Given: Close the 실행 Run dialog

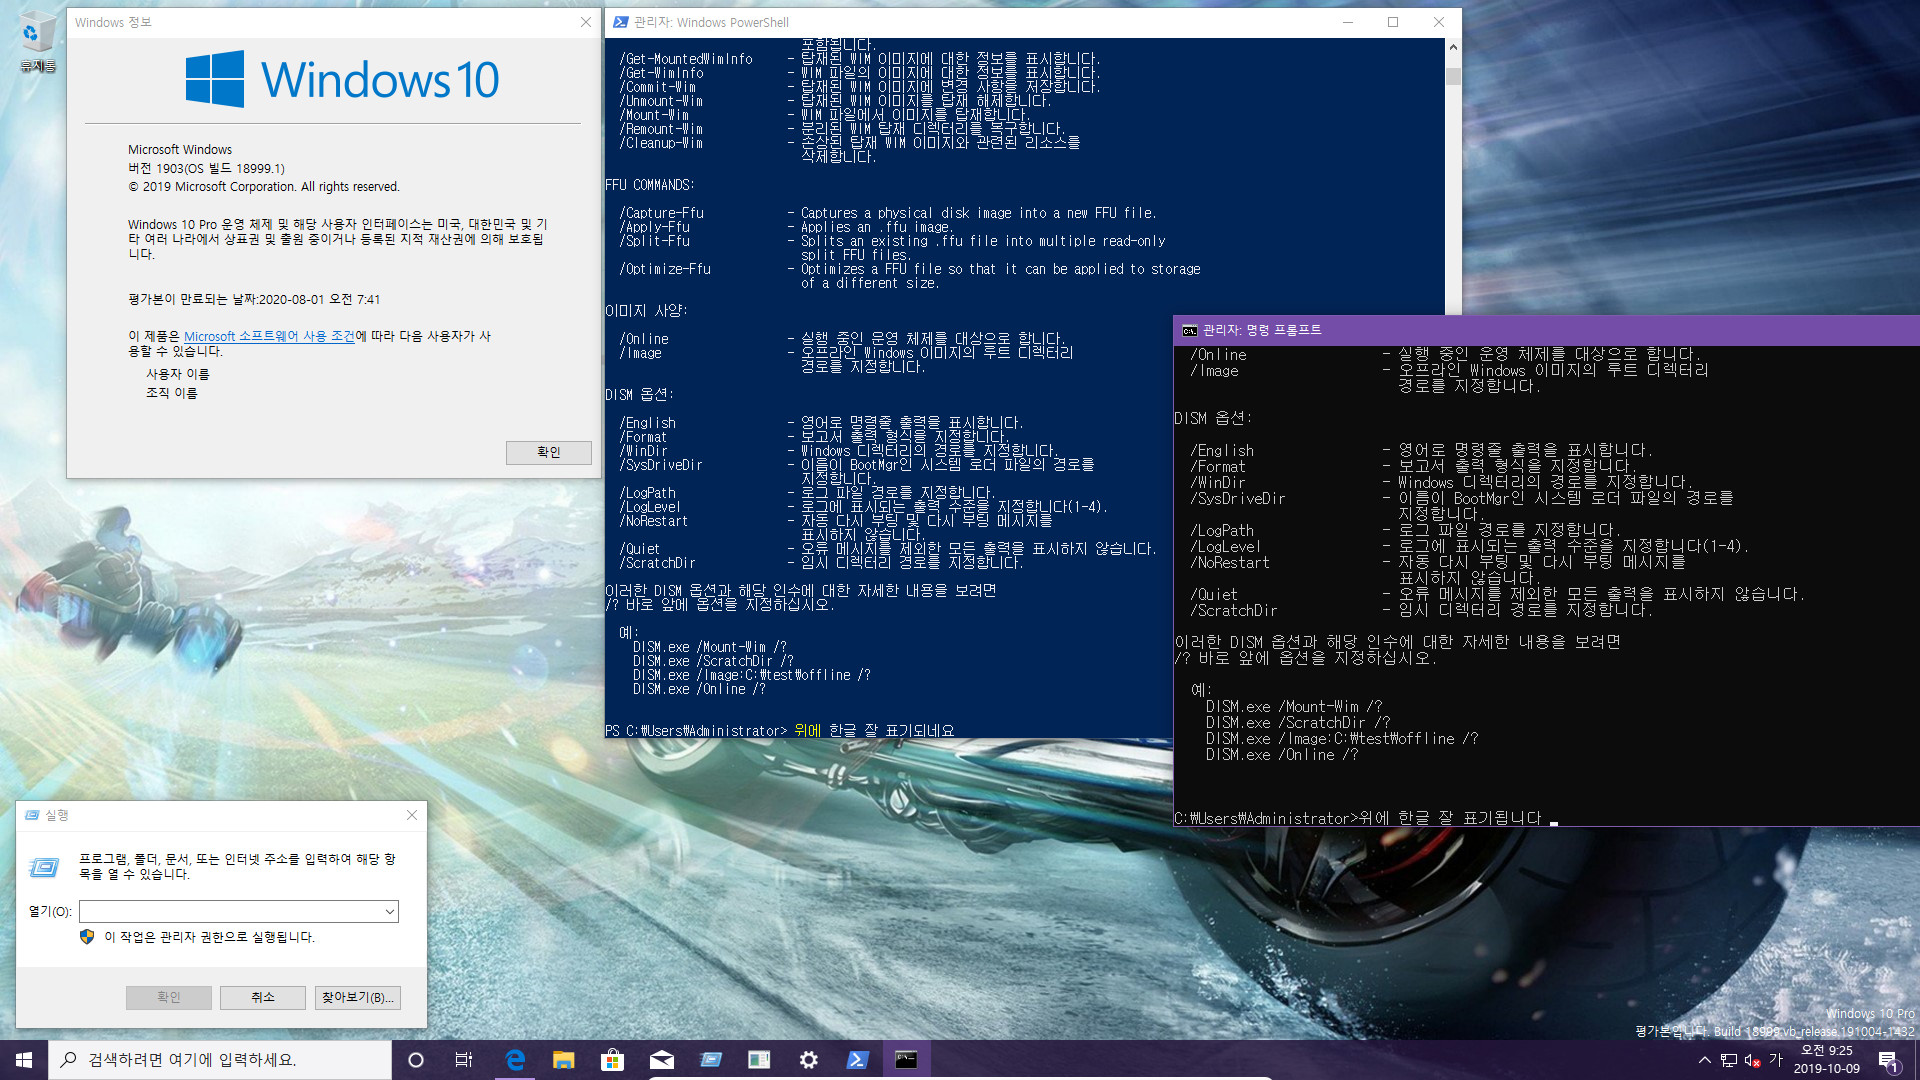Looking at the screenshot, I should 412,815.
